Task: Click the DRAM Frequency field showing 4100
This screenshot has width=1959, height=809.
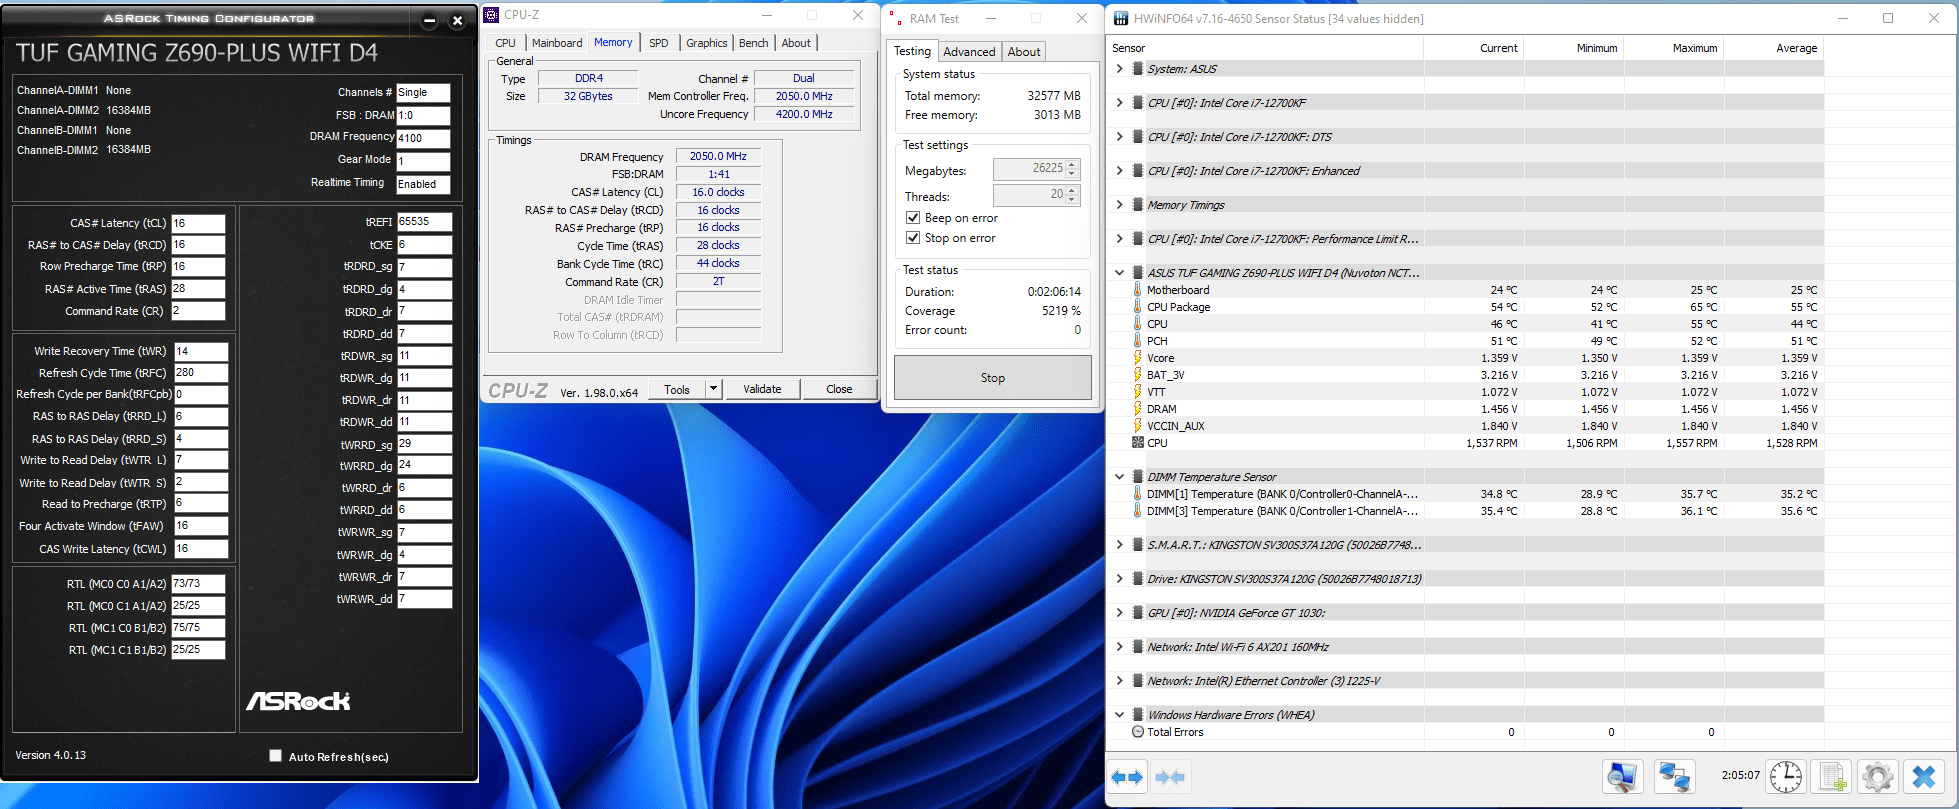Action: (x=423, y=138)
